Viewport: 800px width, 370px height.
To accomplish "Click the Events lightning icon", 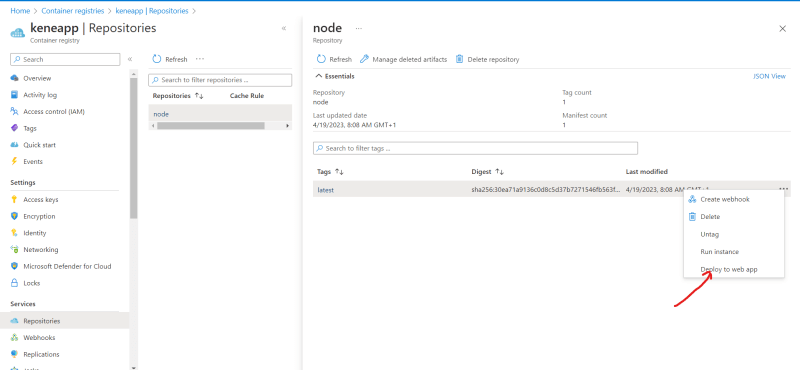I will coord(14,161).
